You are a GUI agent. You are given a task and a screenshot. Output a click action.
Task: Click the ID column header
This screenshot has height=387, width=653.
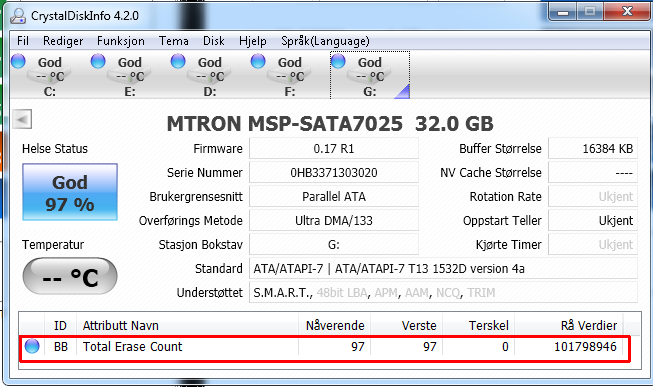(60, 325)
